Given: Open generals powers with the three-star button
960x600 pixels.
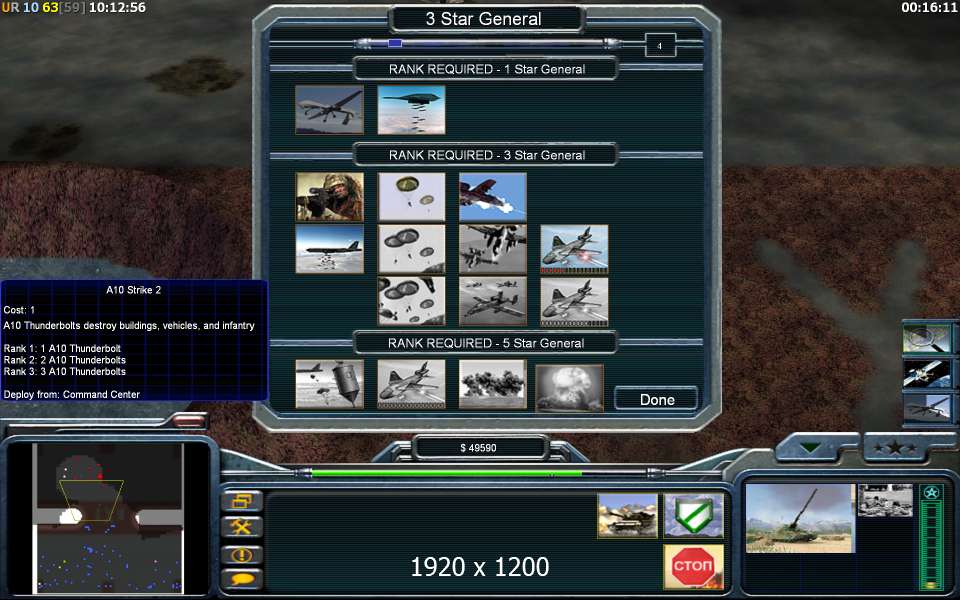Looking at the screenshot, I should [895, 448].
